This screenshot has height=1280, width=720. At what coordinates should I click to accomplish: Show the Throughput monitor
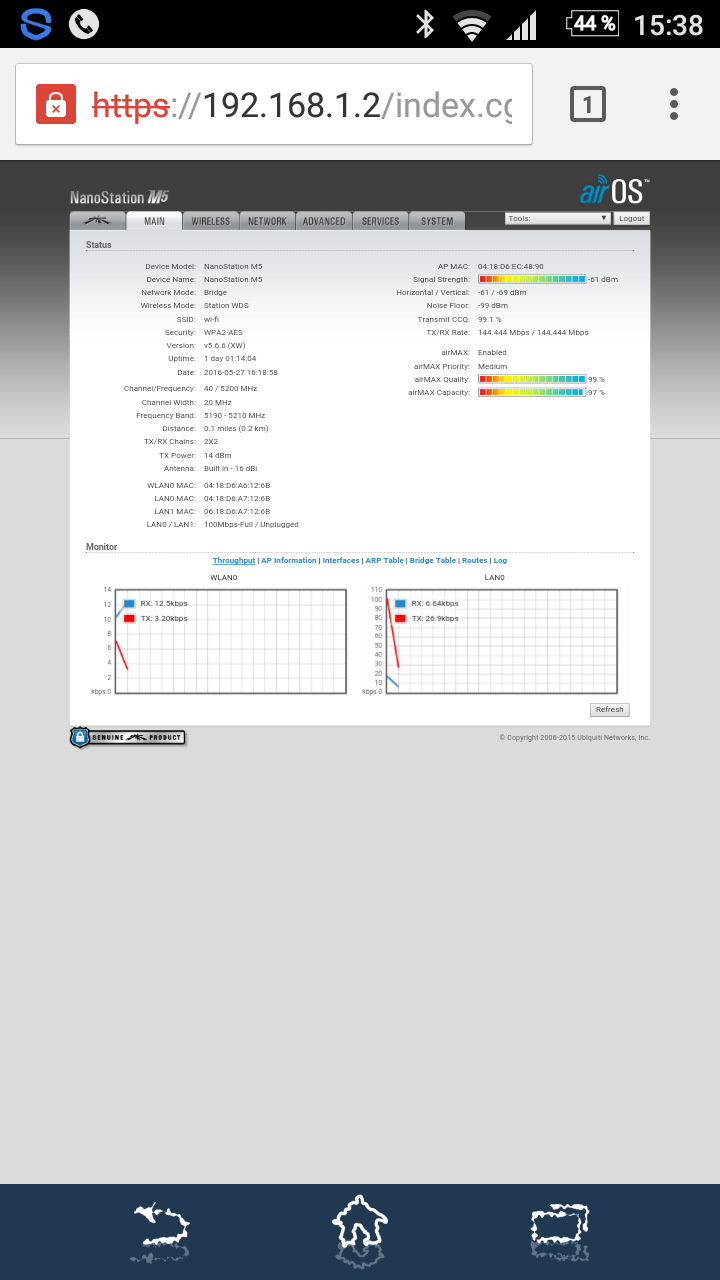click(x=234, y=561)
